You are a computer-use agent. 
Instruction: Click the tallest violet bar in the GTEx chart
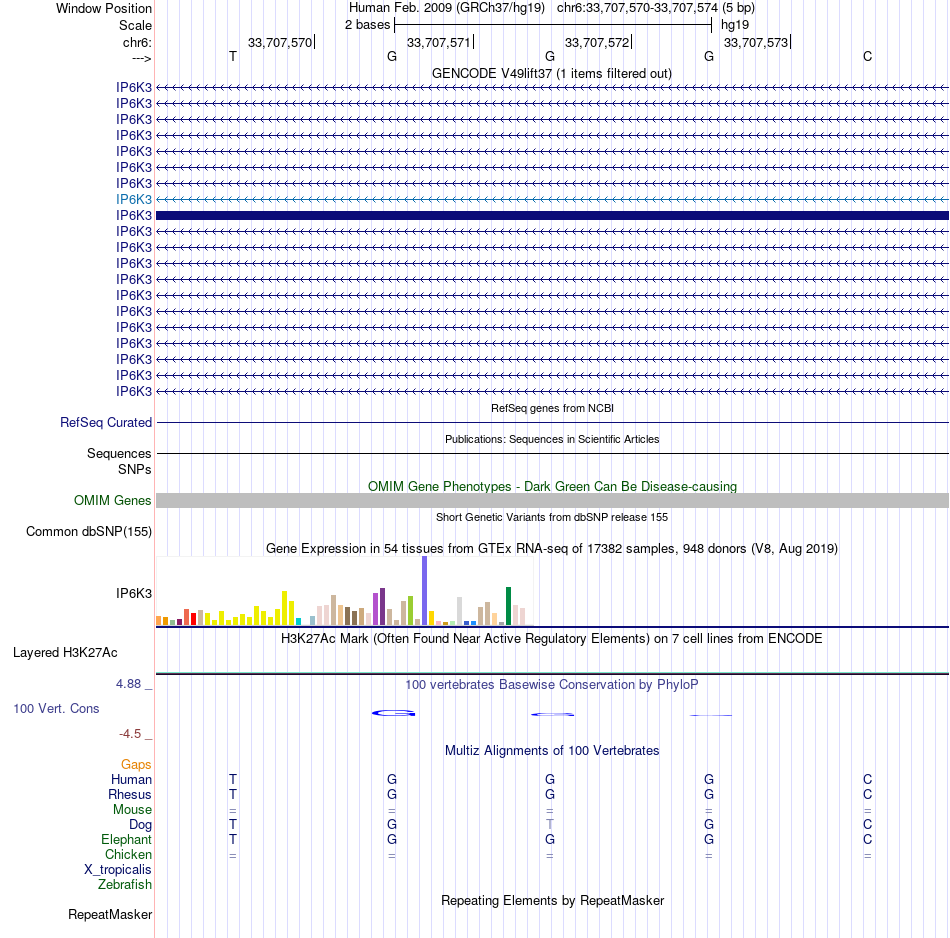coord(424,590)
